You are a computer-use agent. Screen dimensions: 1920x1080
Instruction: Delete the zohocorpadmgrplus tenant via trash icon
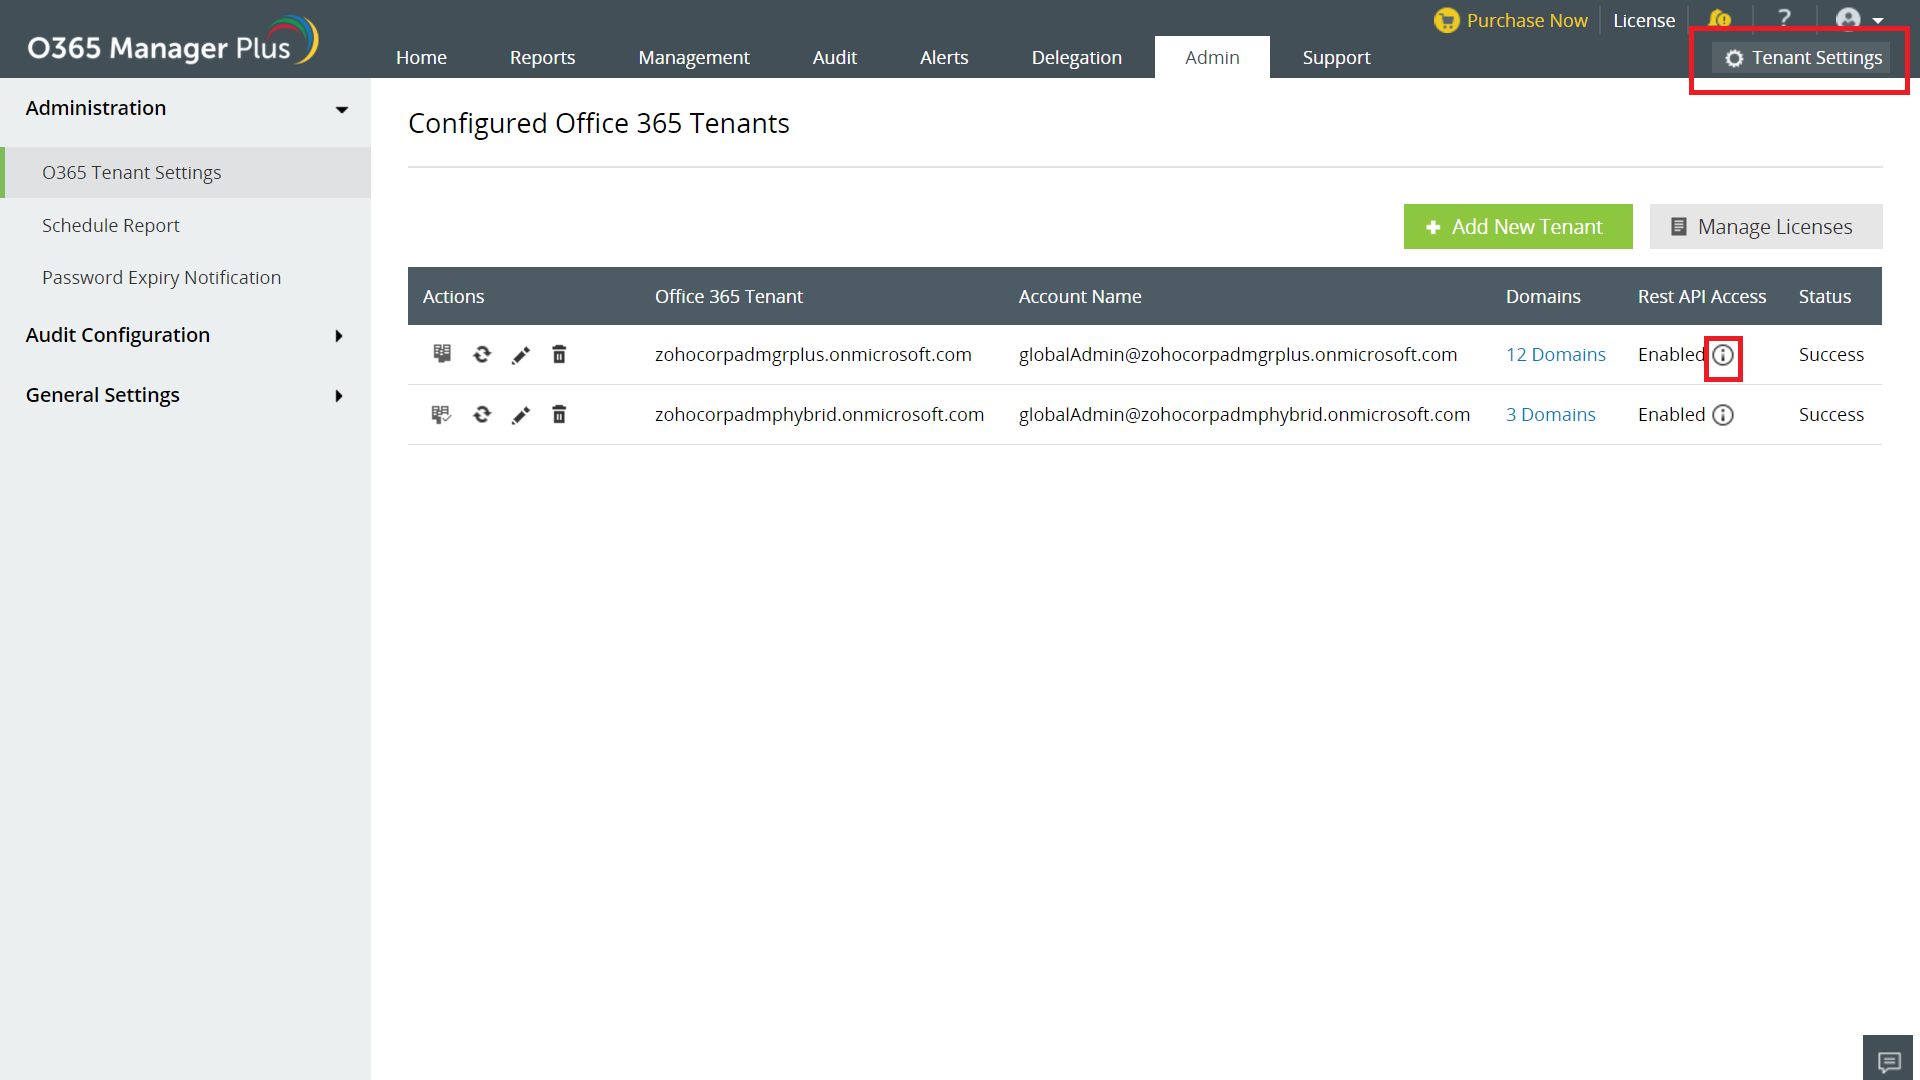coord(559,355)
